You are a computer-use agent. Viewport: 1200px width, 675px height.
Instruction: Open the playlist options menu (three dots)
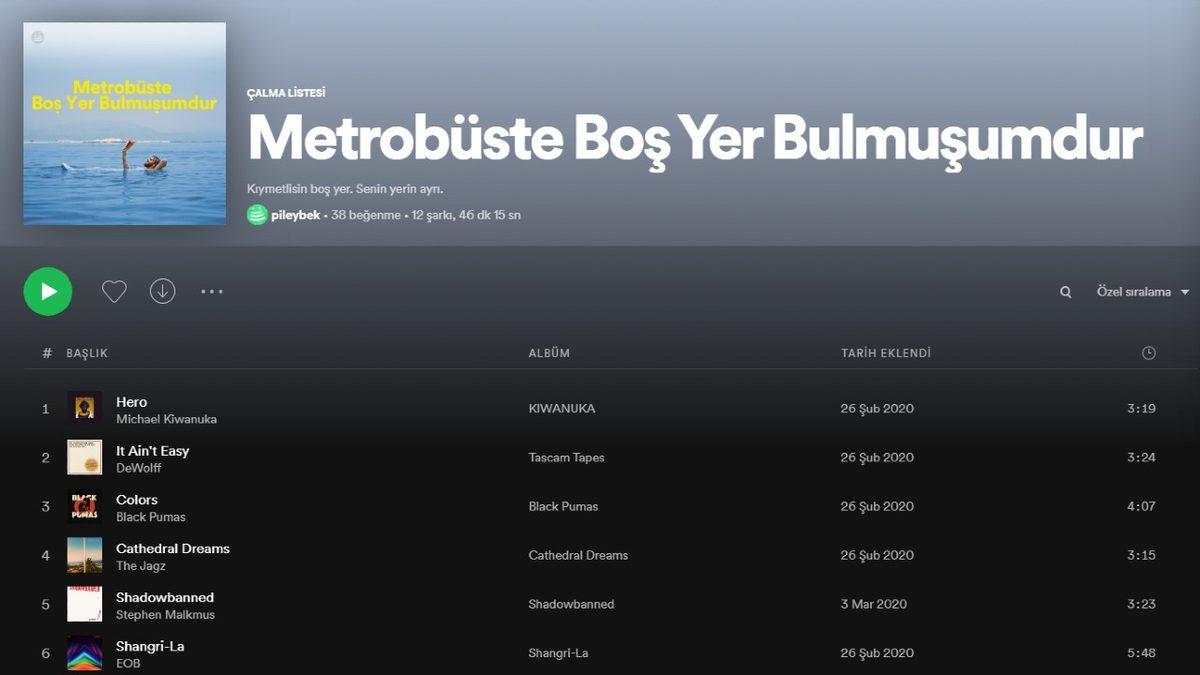click(x=211, y=291)
